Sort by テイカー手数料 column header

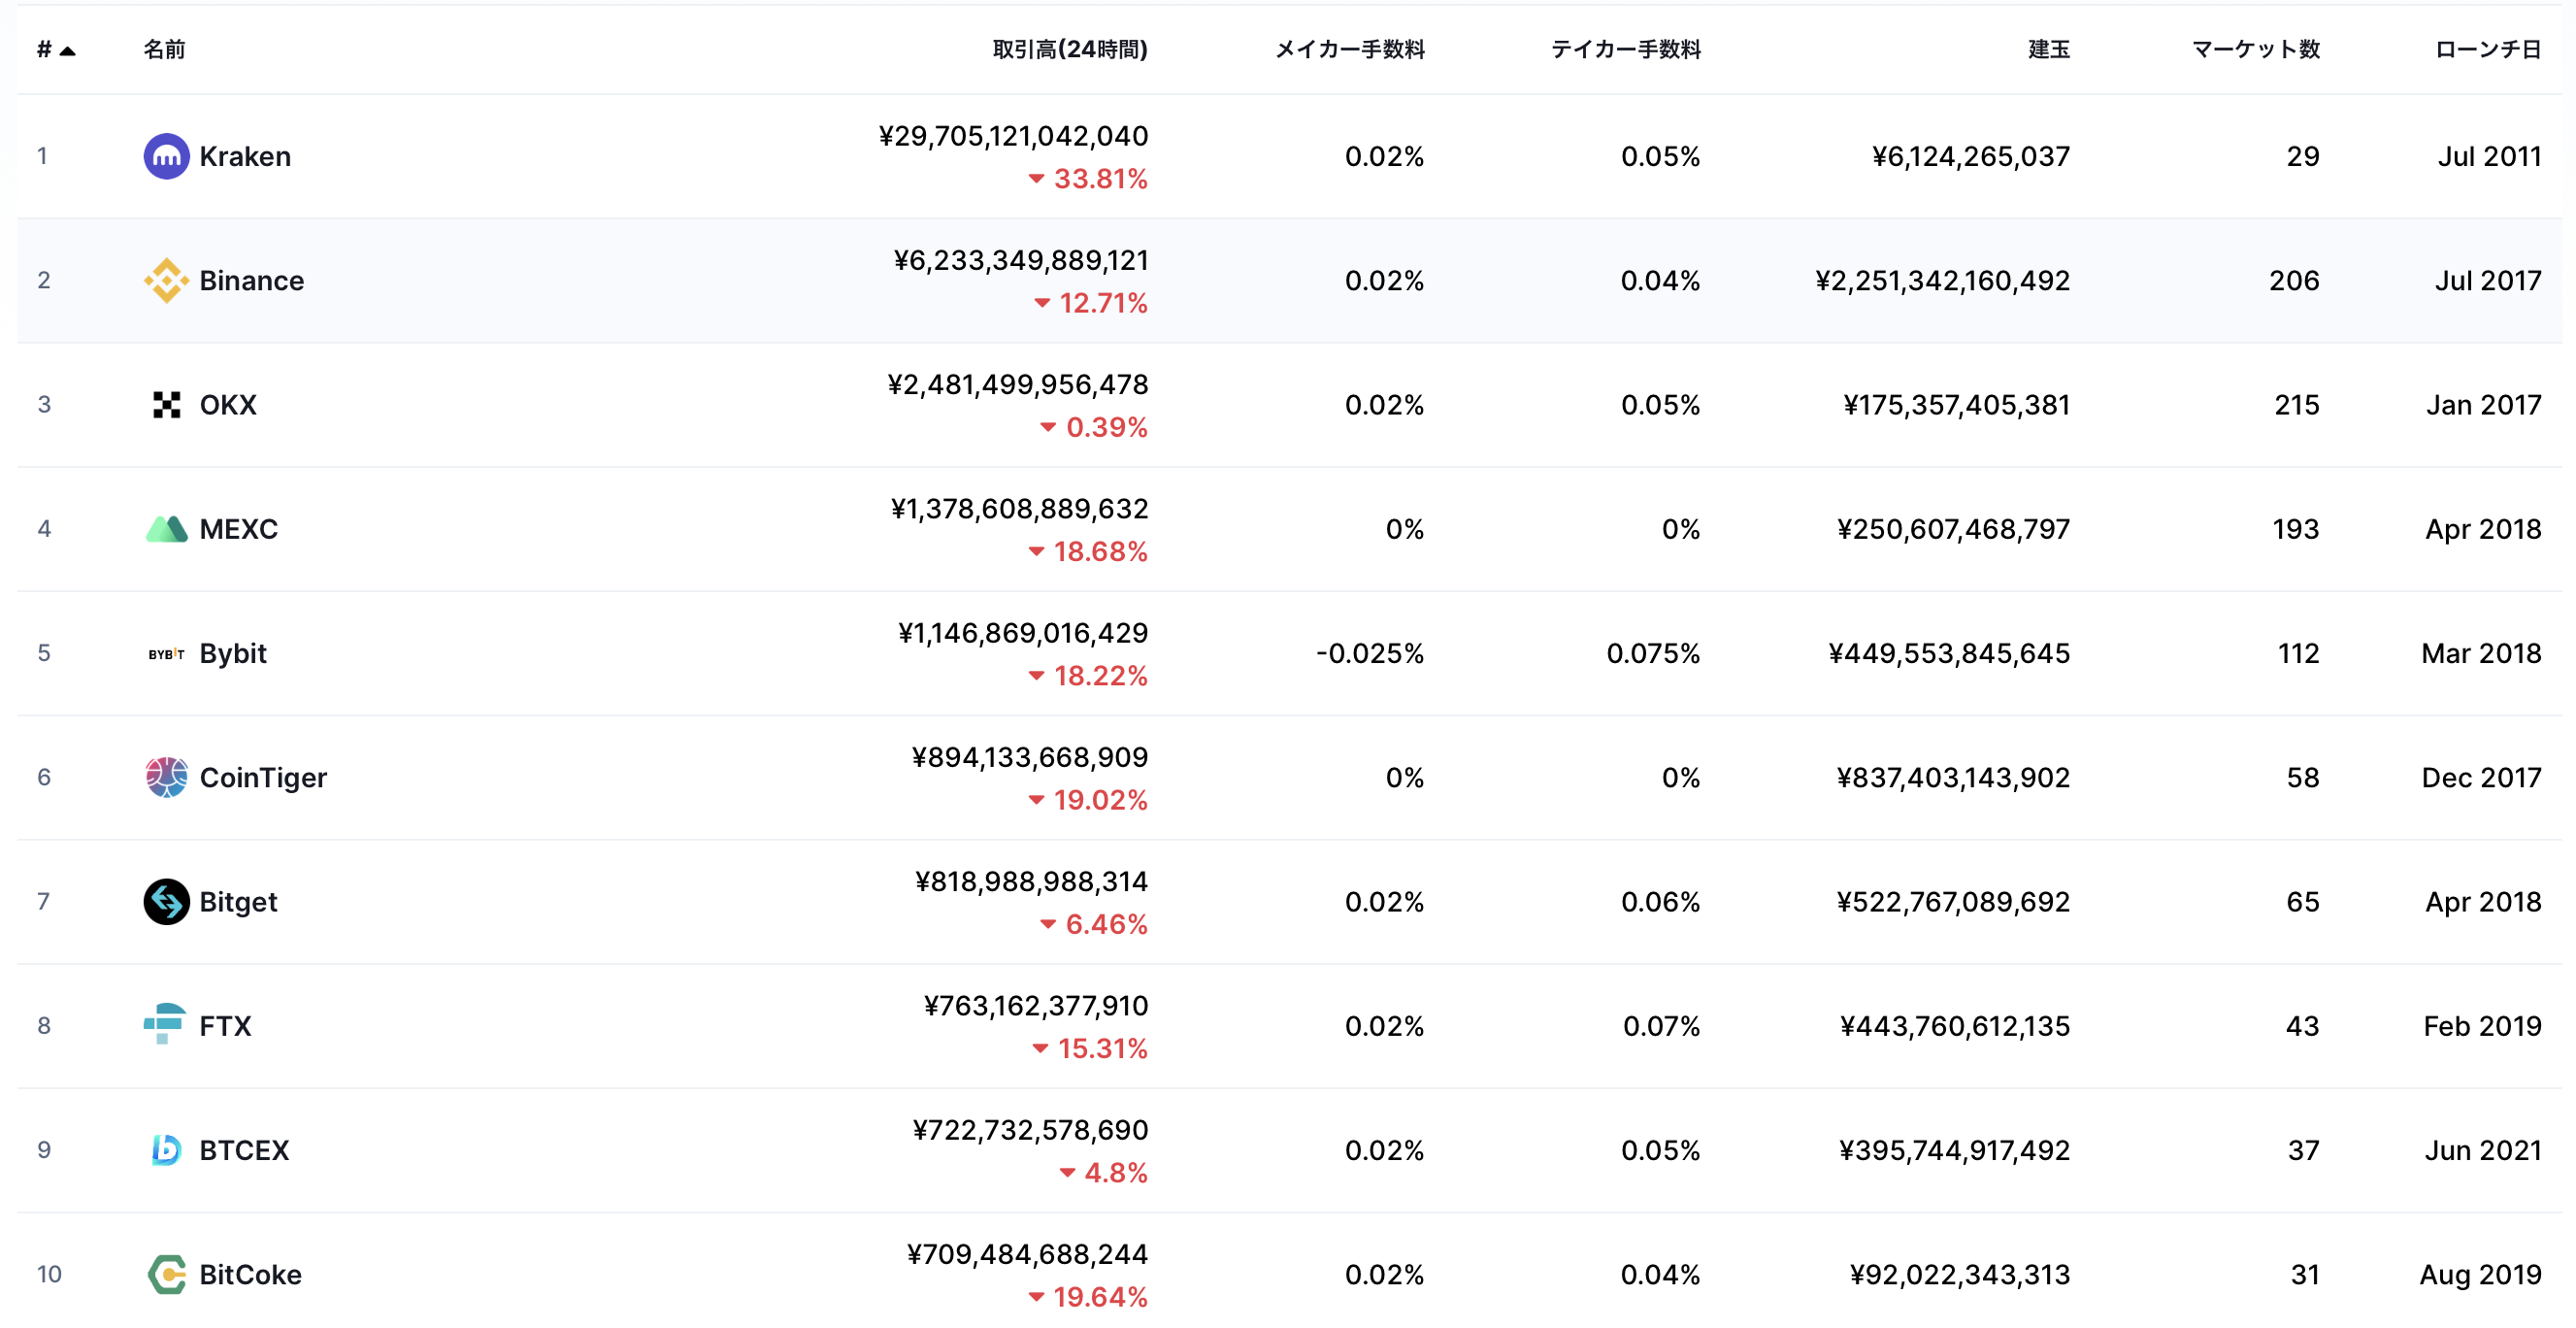[1625, 49]
